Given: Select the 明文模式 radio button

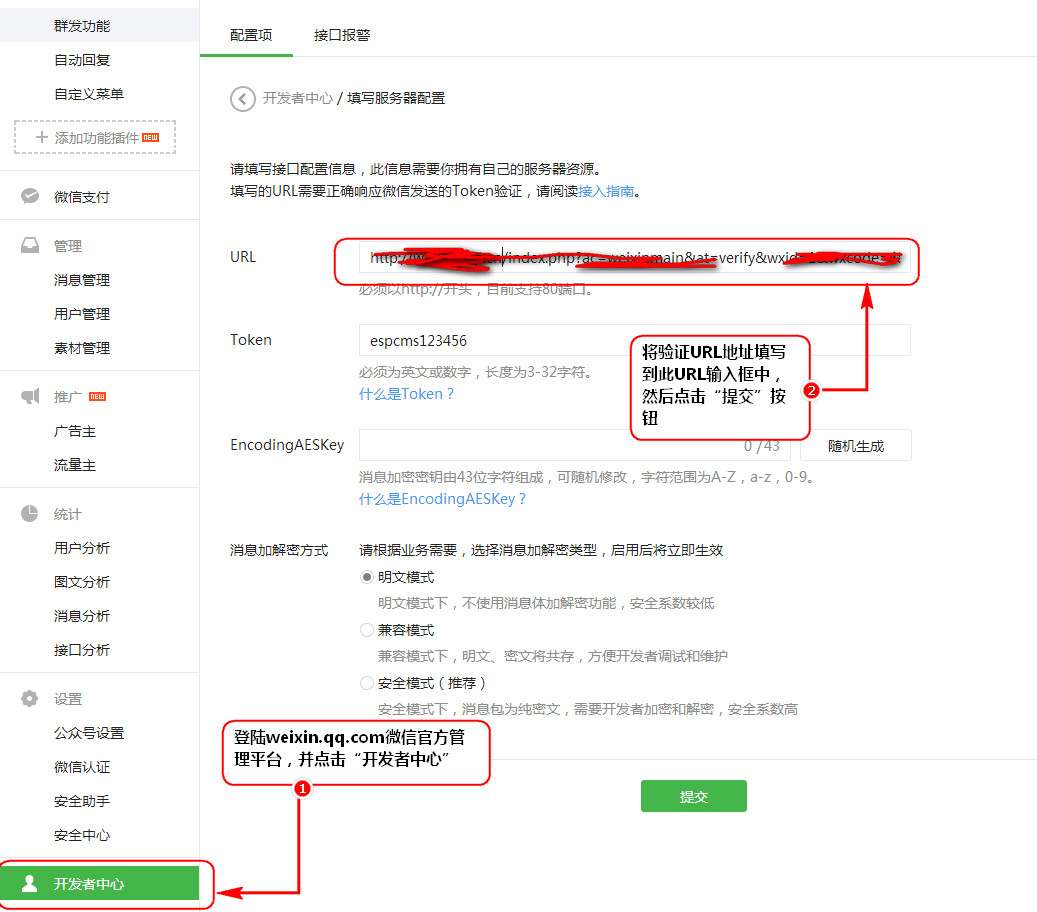Looking at the screenshot, I should tap(366, 578).
